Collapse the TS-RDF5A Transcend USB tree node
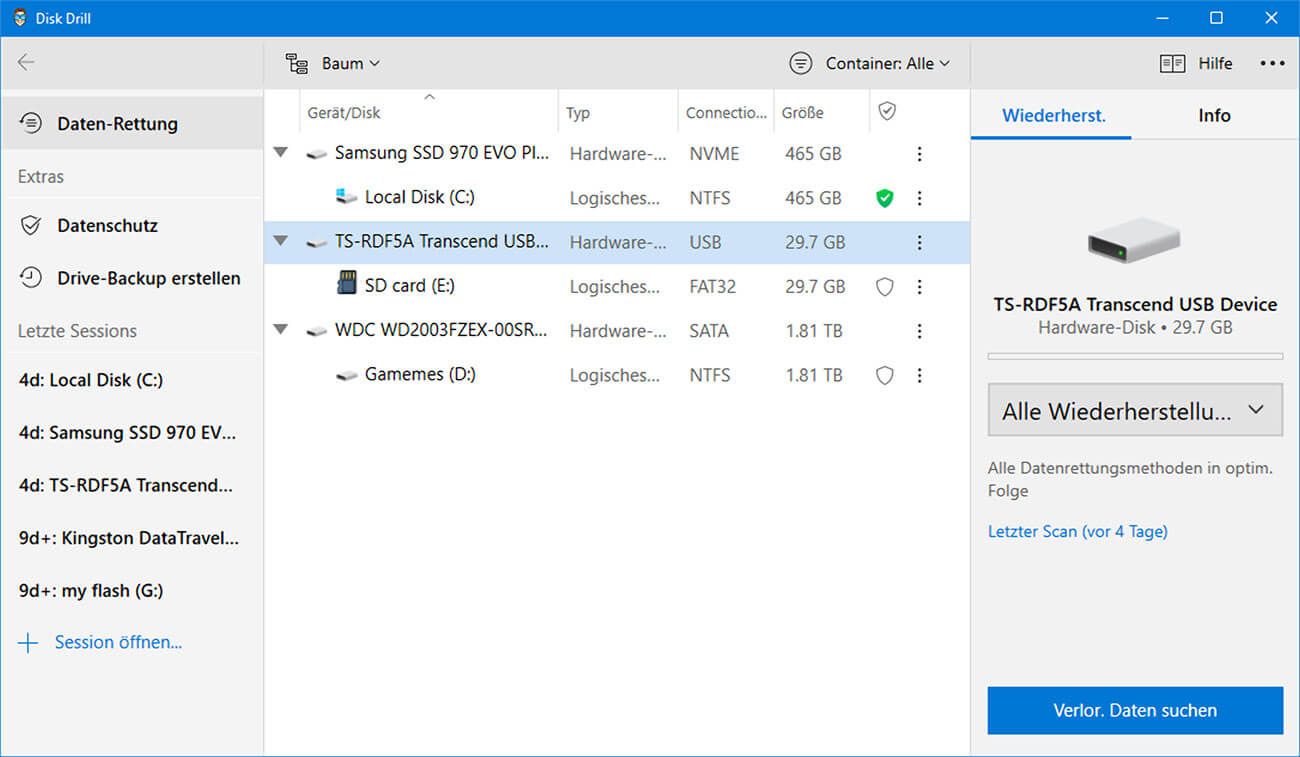The height and width of the screenshot is (757, 1300). click(281, 241)
